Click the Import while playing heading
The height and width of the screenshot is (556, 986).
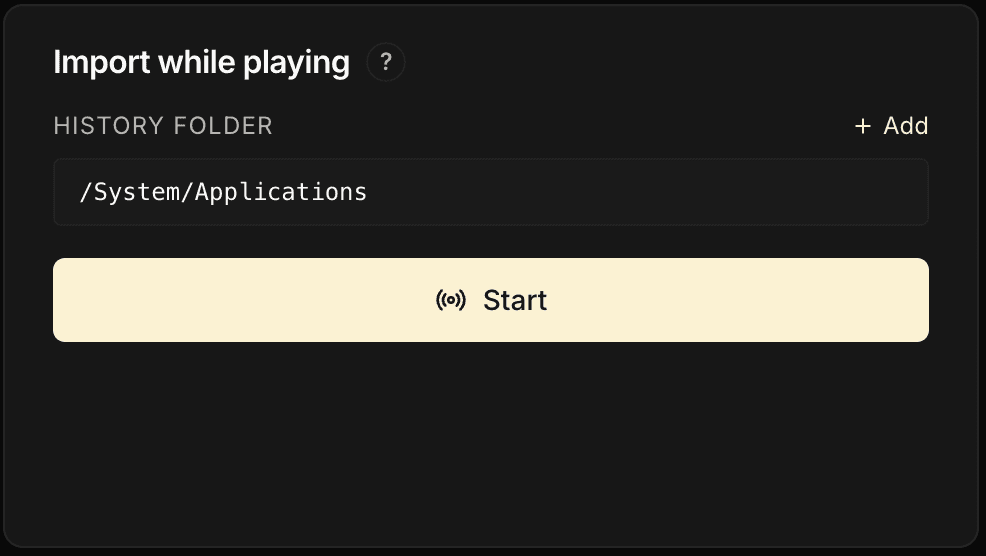[201, 63]
